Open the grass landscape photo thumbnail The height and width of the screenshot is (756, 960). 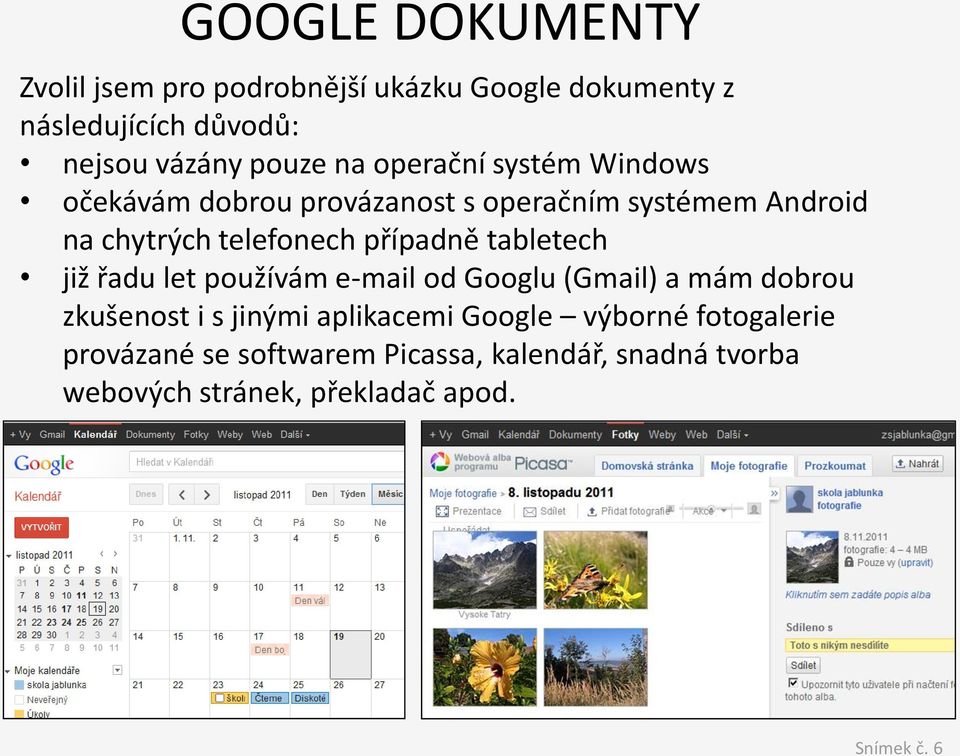[x=595, y=667]
